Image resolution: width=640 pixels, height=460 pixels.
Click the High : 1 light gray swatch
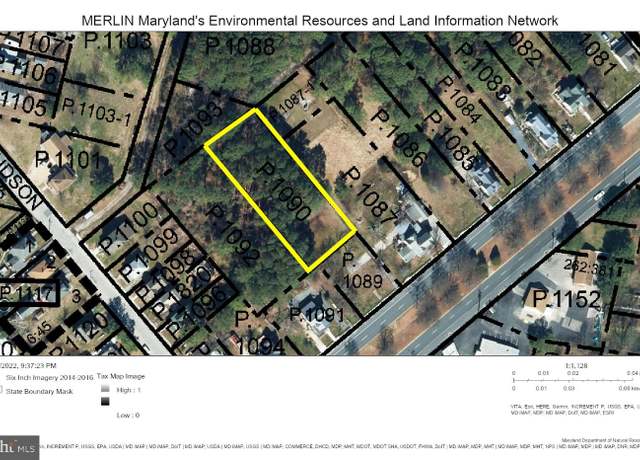click(105, 389)
